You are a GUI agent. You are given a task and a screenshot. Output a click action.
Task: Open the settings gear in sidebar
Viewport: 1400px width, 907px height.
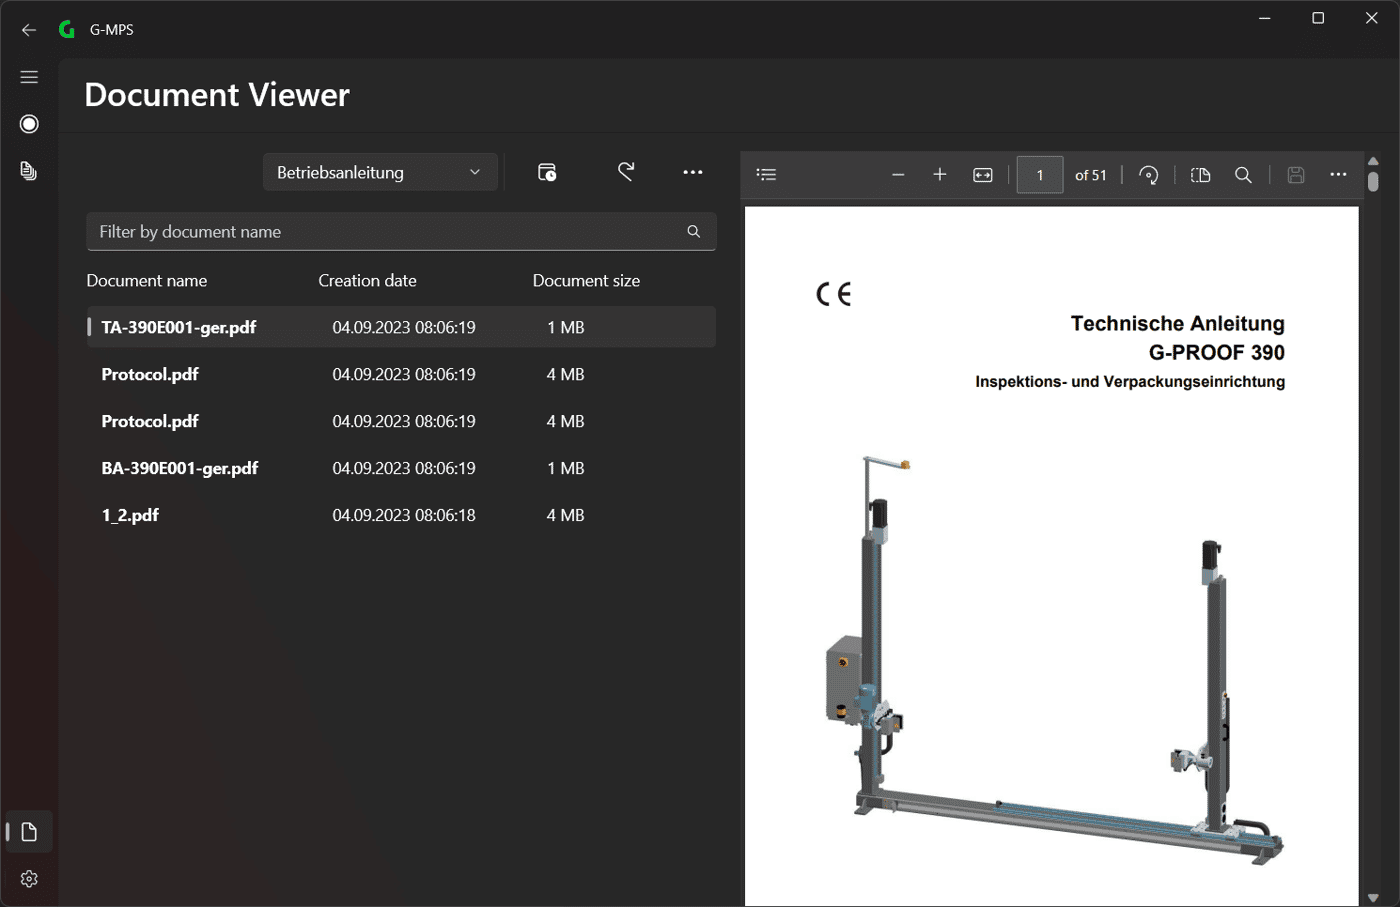pos(29,879)
